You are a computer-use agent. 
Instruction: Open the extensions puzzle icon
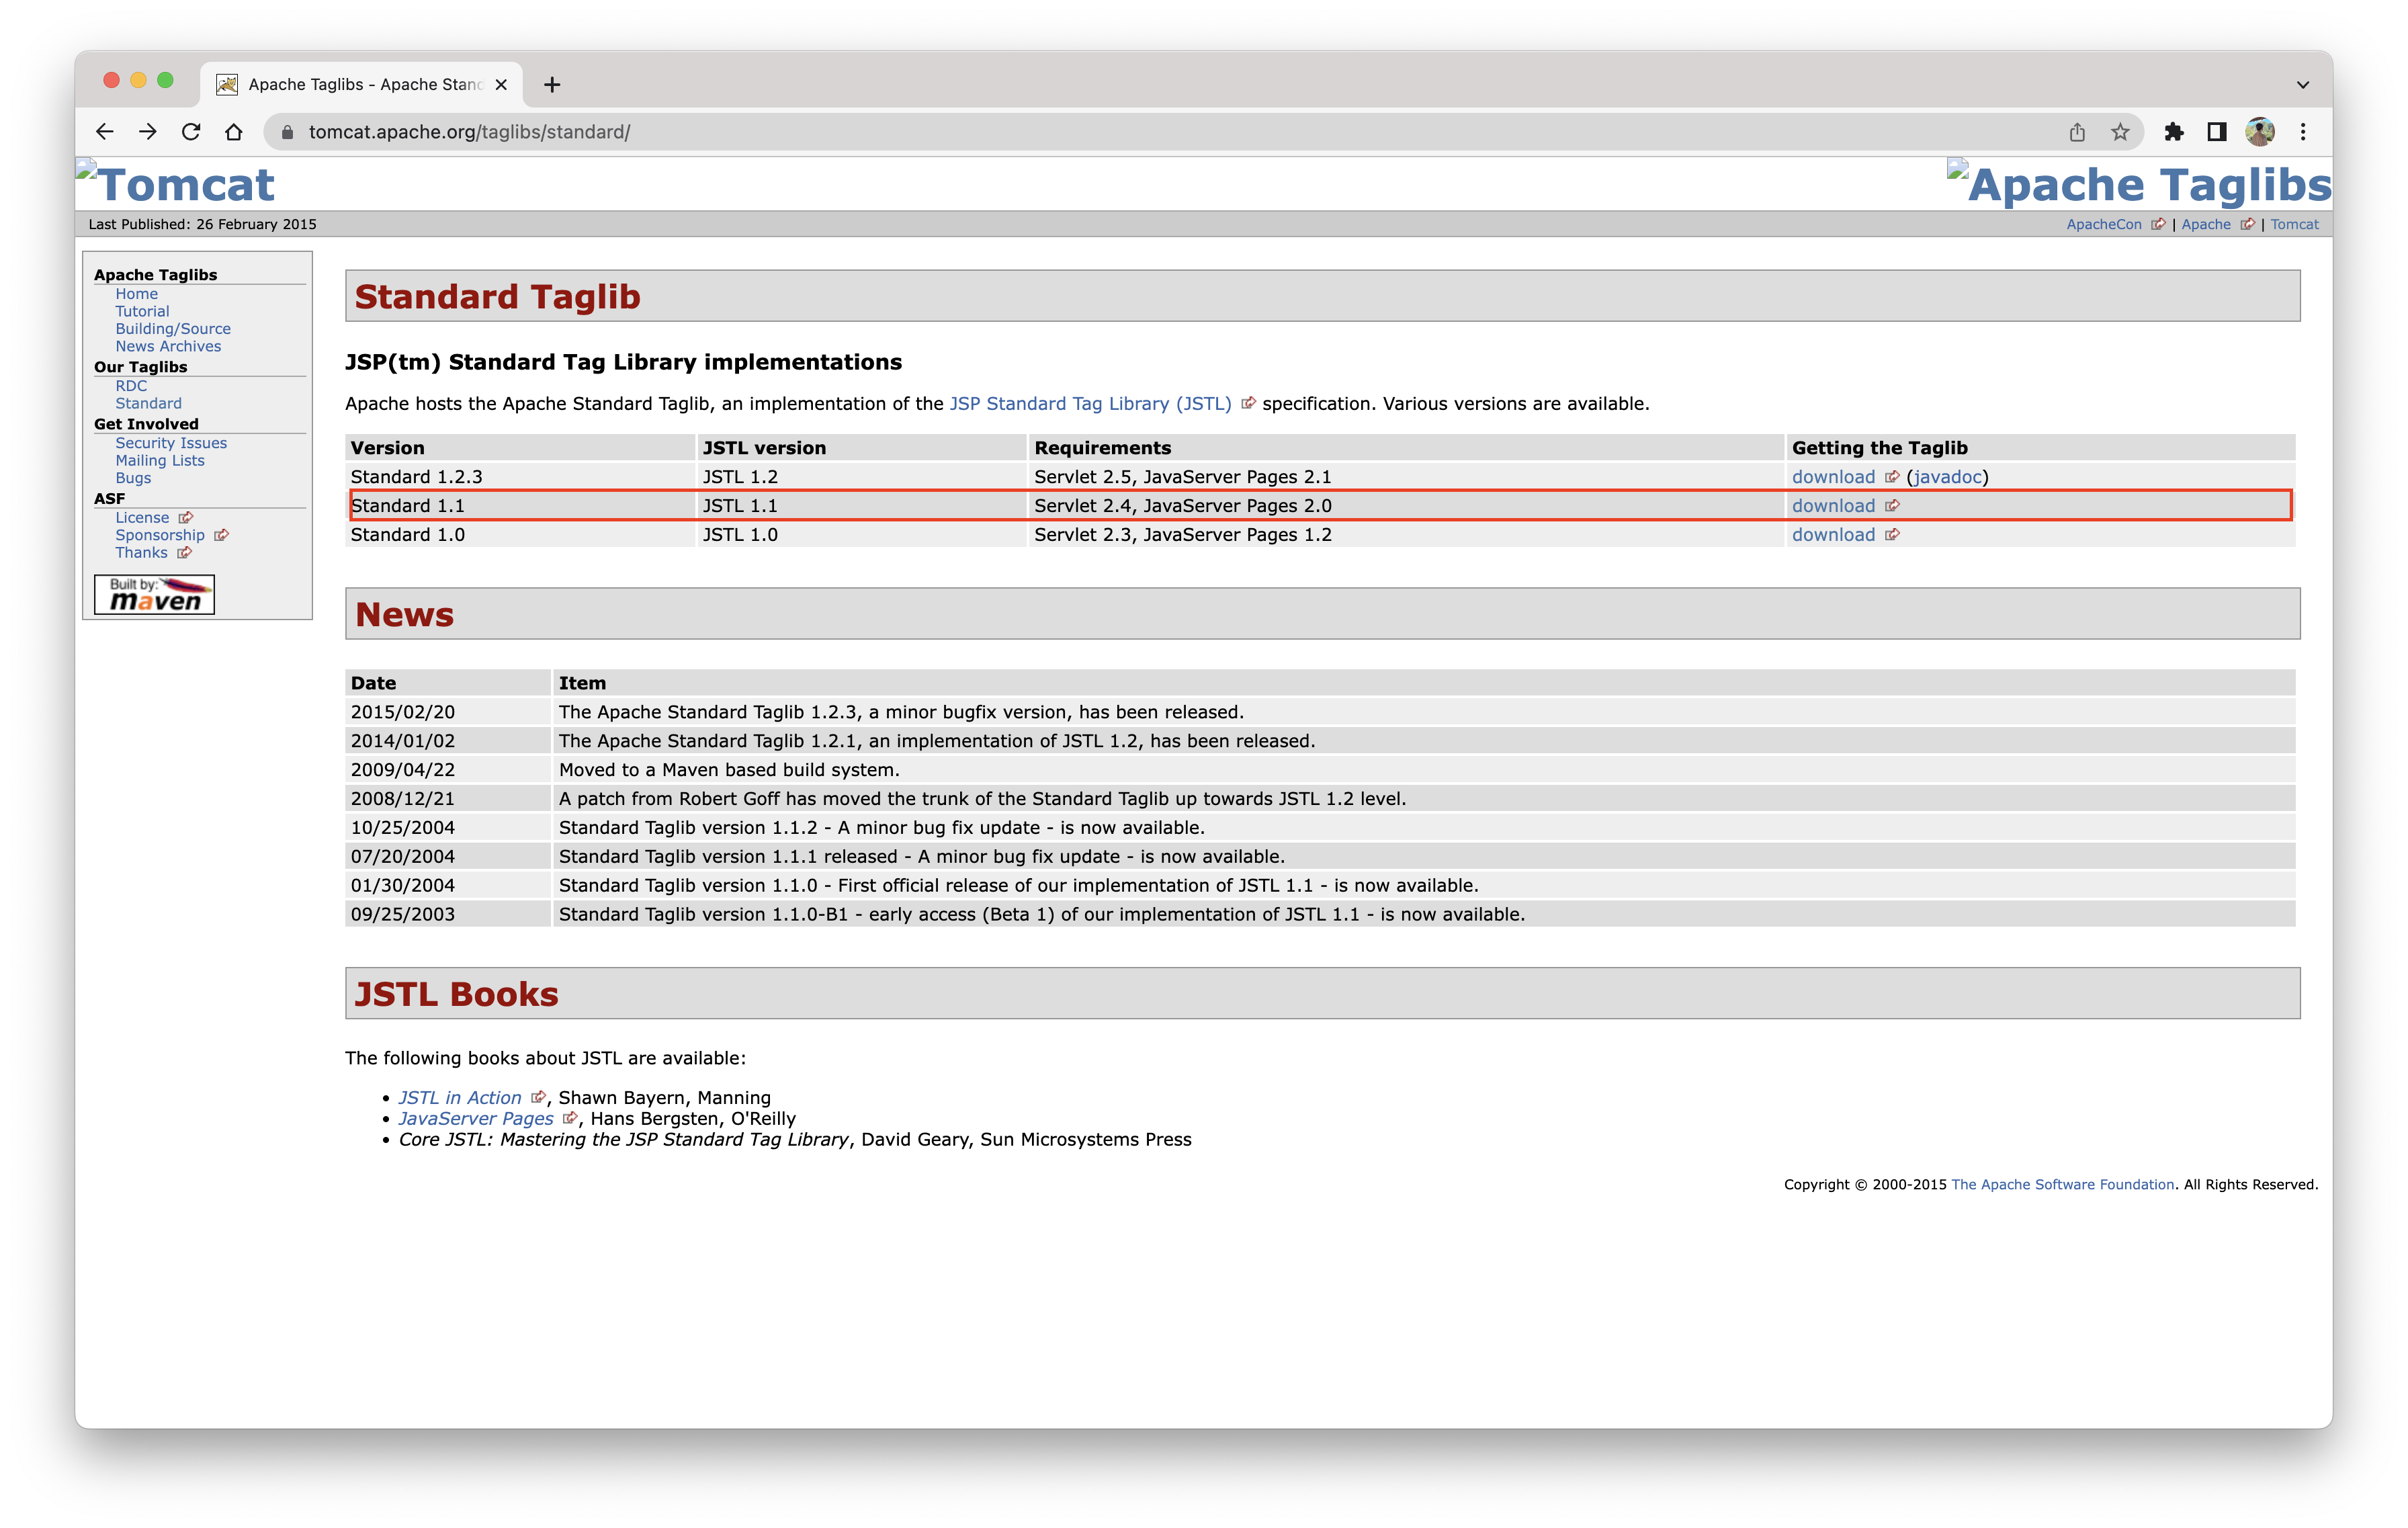click(x=2174, y=132)
